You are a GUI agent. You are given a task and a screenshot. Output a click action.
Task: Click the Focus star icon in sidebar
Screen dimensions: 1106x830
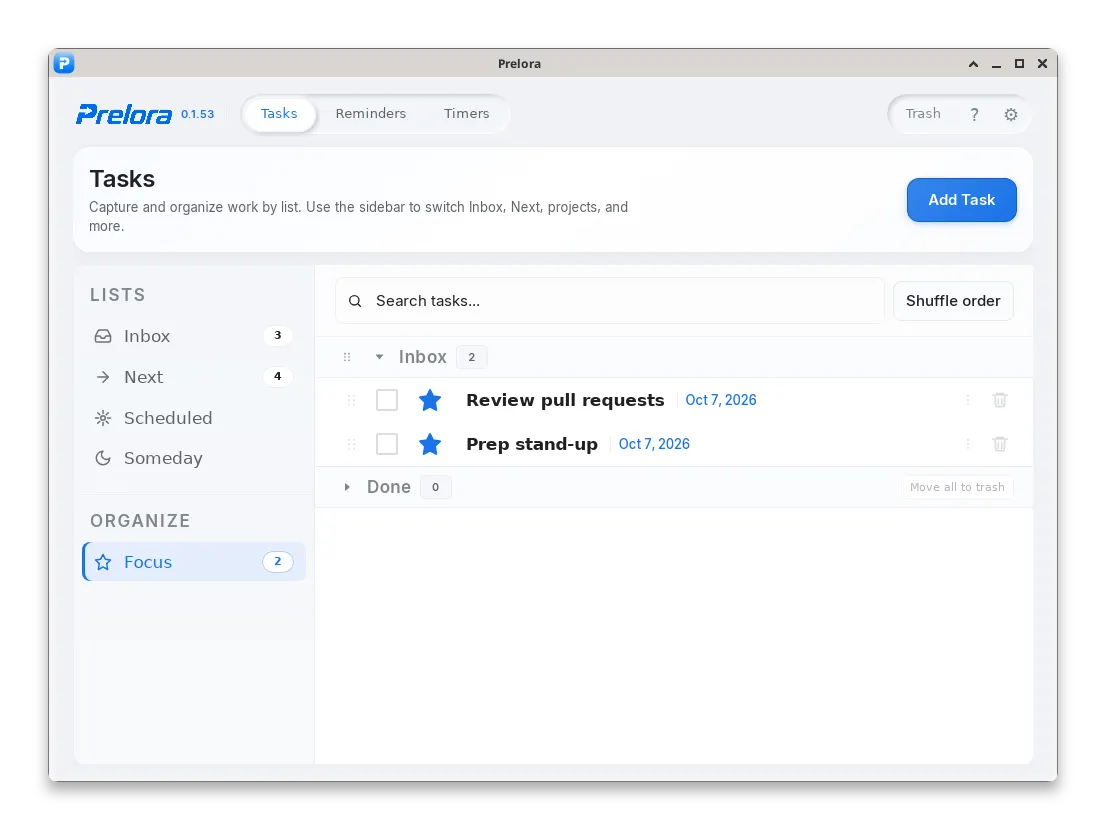[103, 562]
